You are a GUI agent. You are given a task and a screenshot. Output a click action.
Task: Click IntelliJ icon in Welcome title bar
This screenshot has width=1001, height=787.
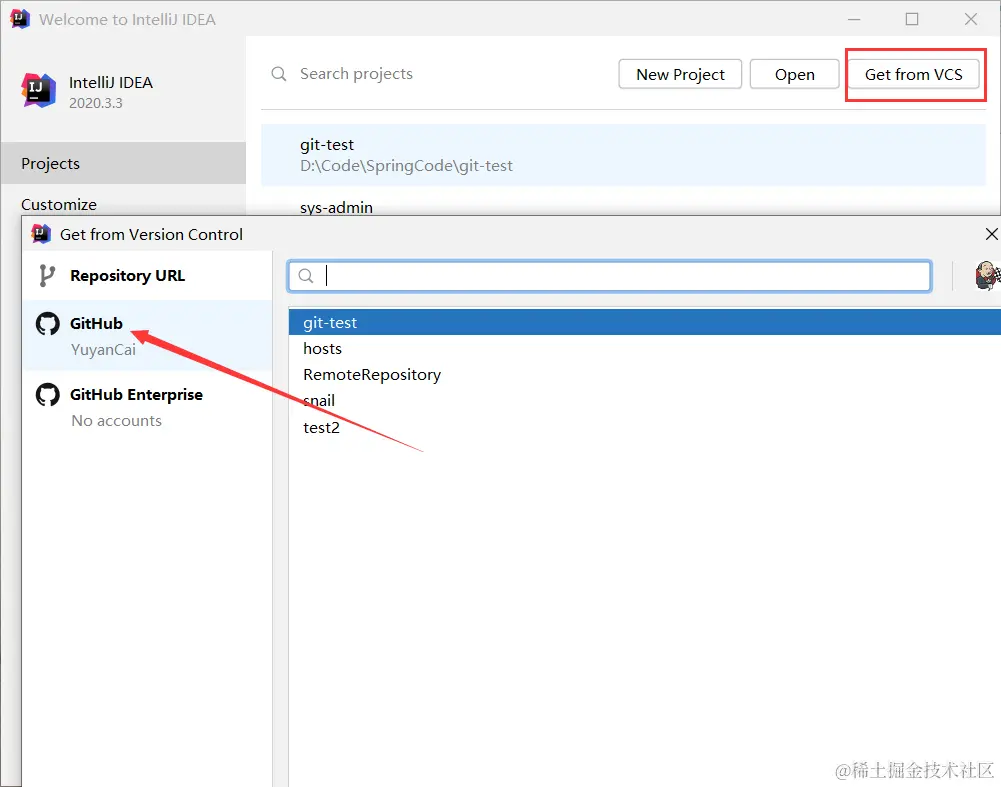pyautogui.click(x=20, y=19)
